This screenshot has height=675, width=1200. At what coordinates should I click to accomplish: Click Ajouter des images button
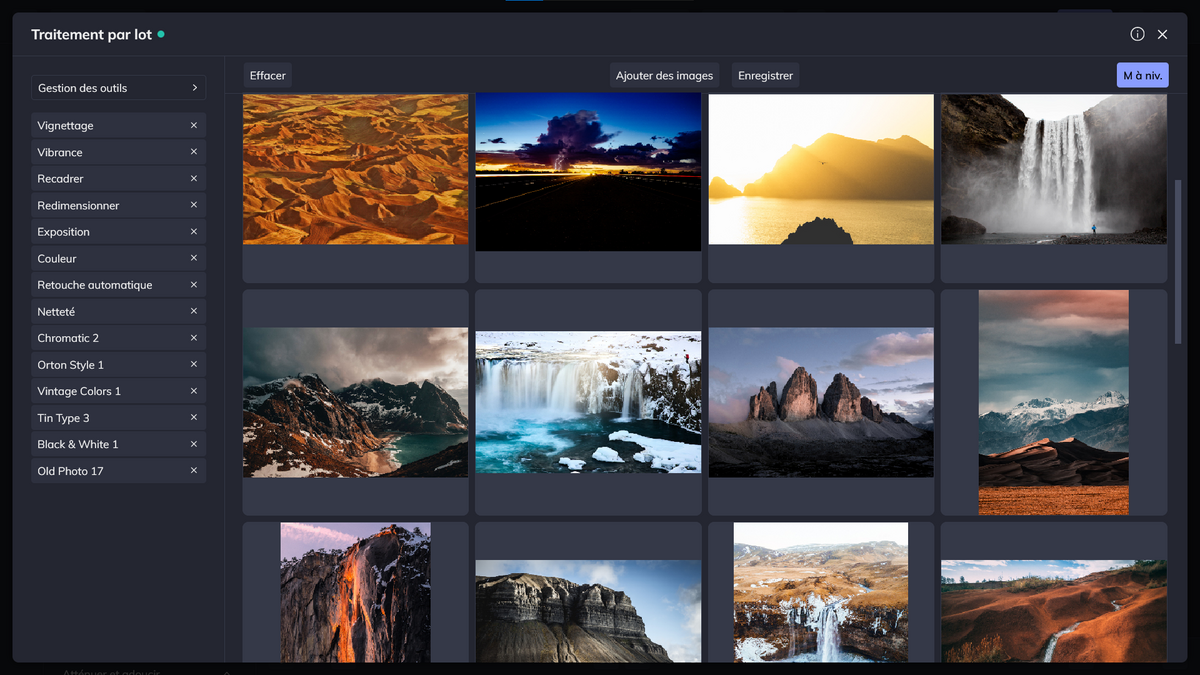[x=665, y=75]
